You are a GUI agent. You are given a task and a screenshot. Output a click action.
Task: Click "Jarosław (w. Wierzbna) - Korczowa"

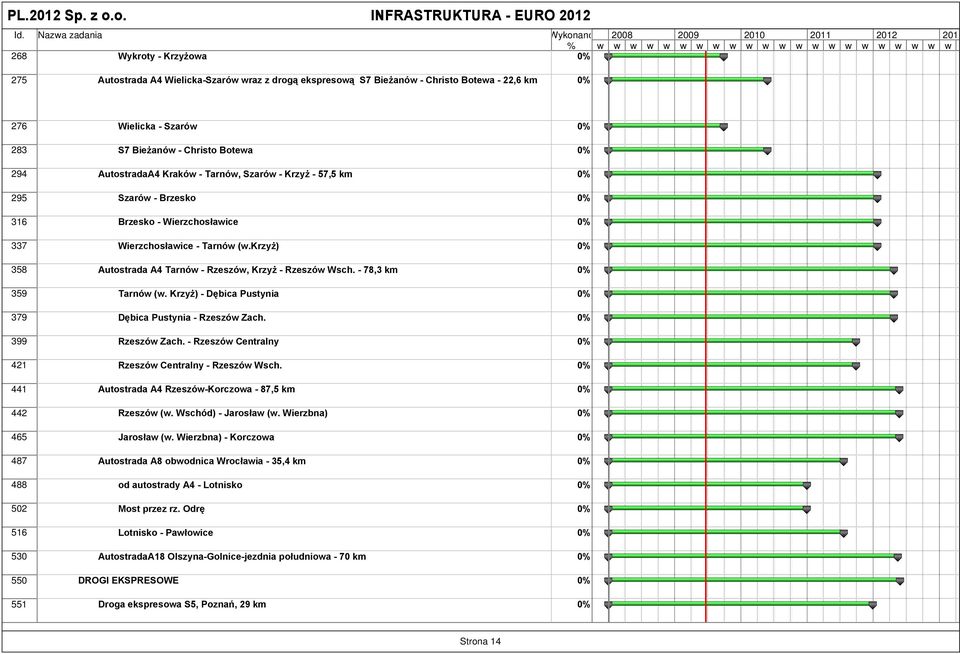pos(196,437)
